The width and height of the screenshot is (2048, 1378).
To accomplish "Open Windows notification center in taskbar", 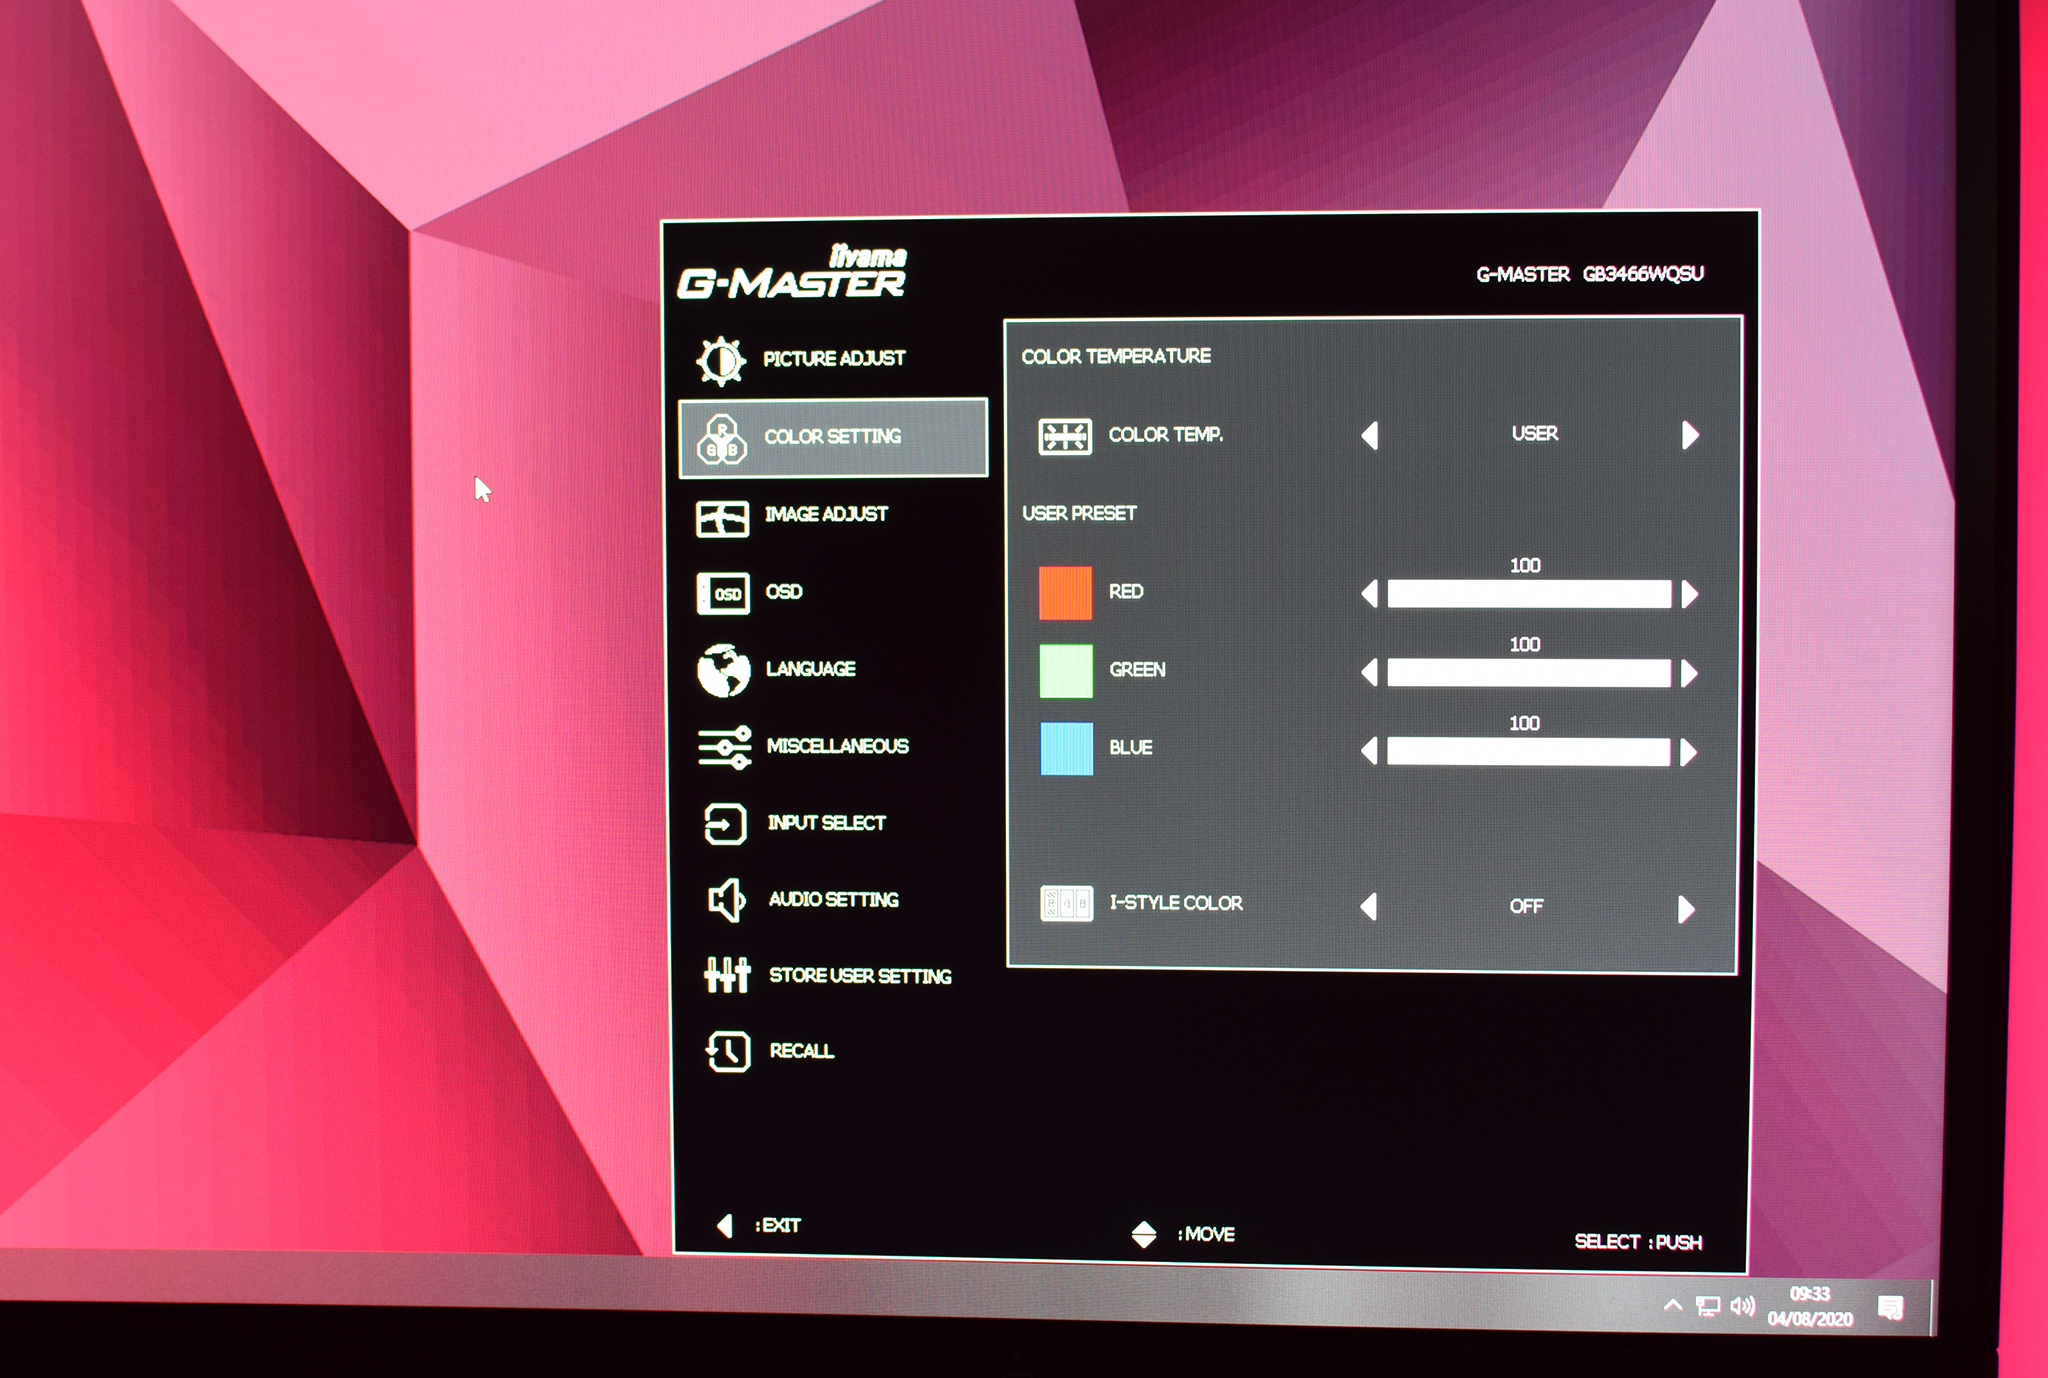I will [1889, 1307].
